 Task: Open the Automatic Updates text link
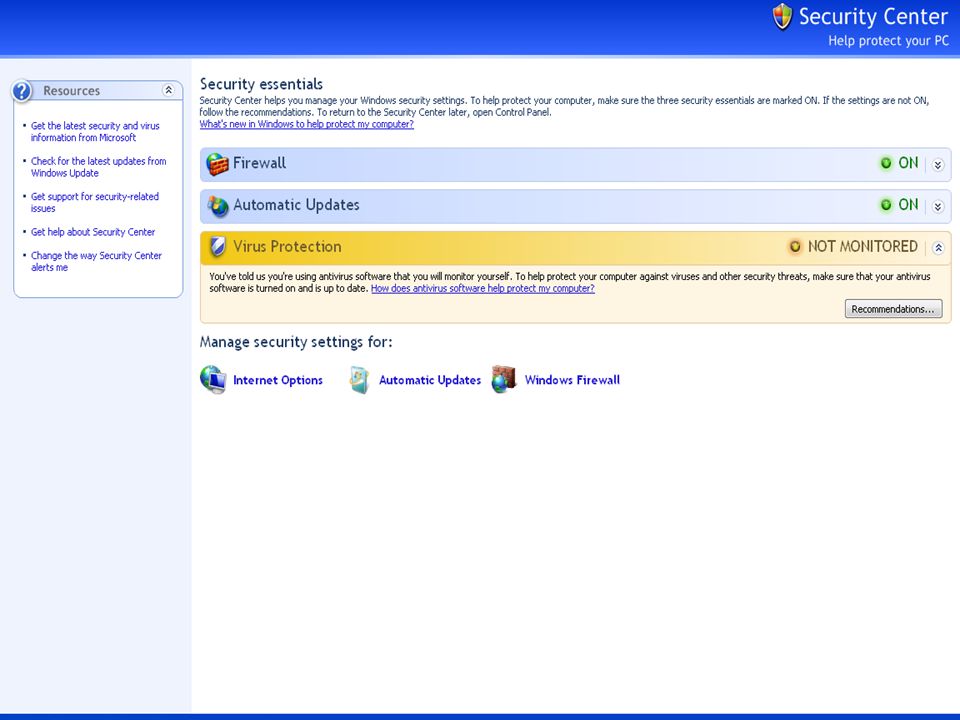coord(430,380)
